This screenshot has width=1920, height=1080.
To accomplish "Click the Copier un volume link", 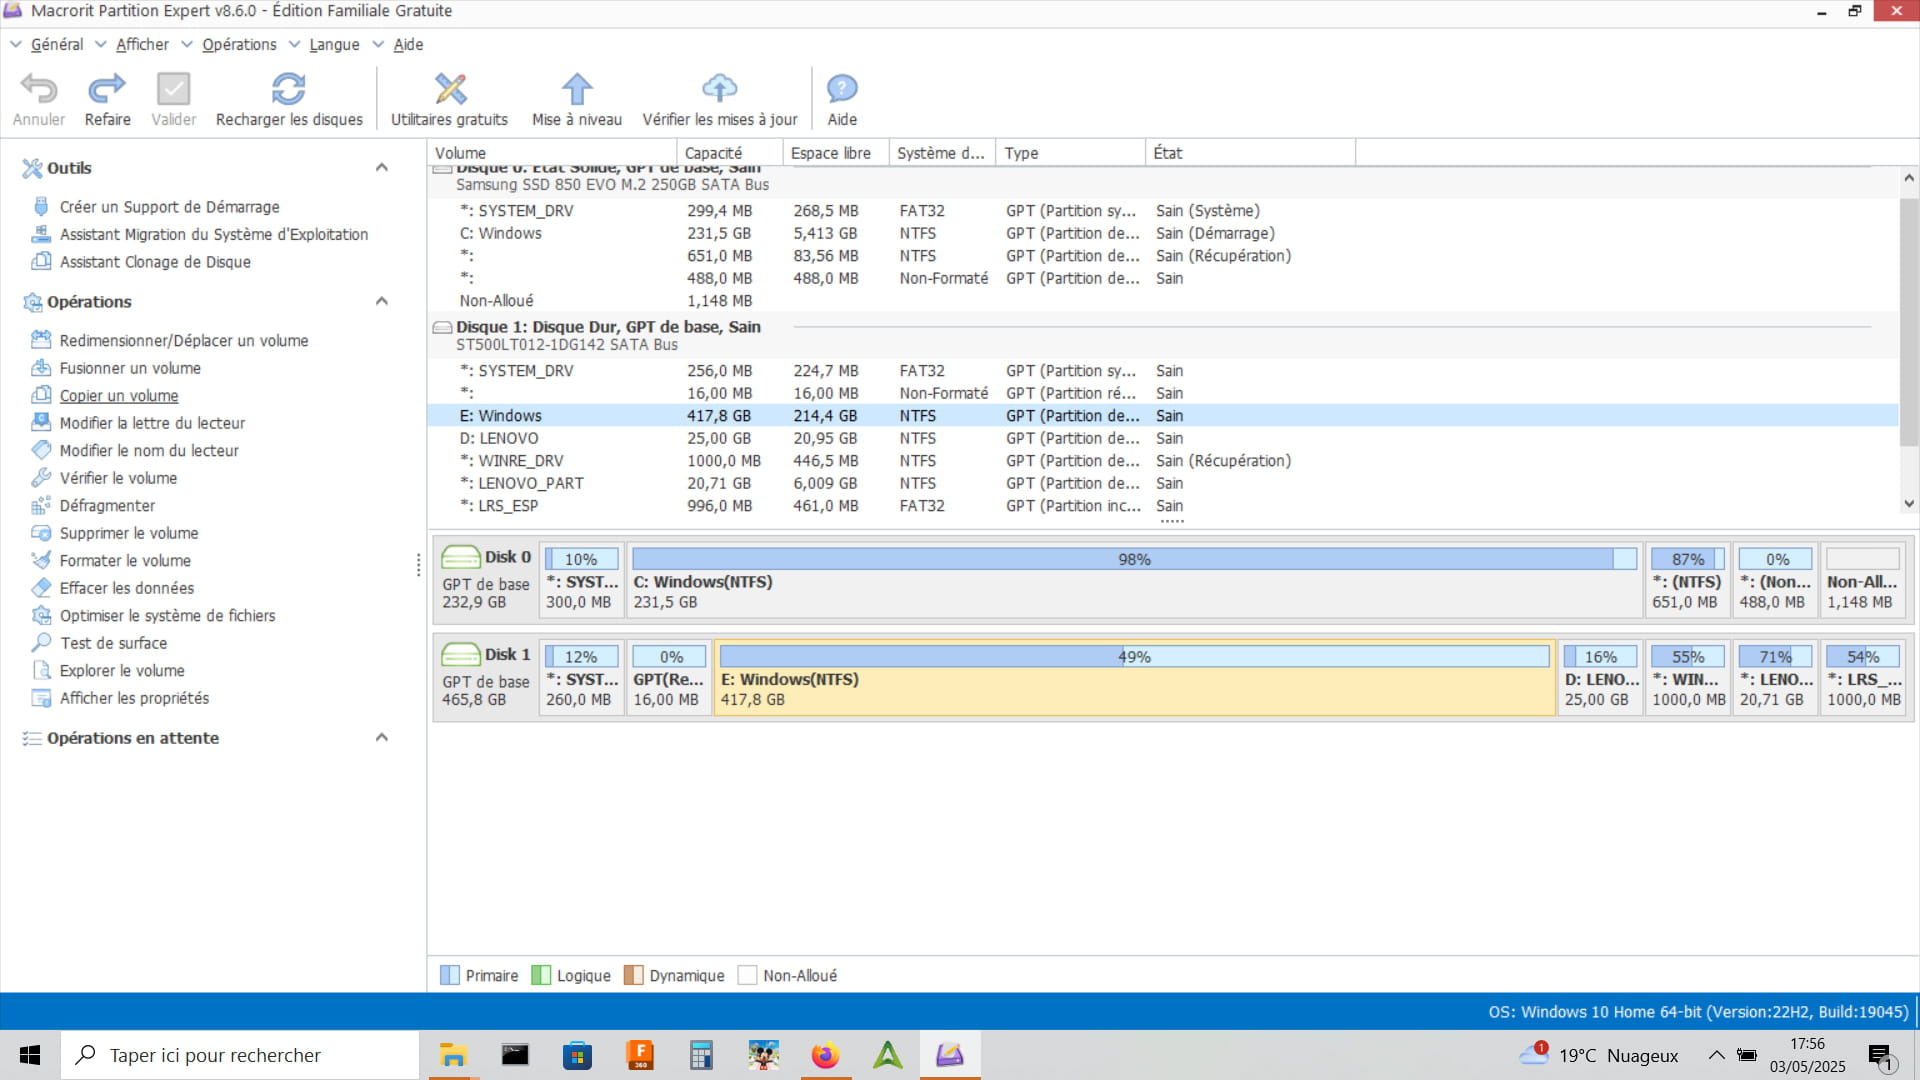I will coord(119,396).
